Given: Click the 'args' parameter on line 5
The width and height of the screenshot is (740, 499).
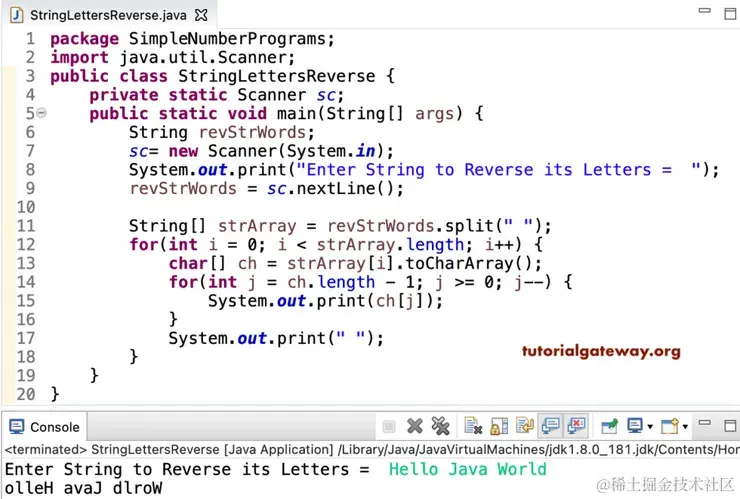Looking at the screenshot, I should [434, 114].
